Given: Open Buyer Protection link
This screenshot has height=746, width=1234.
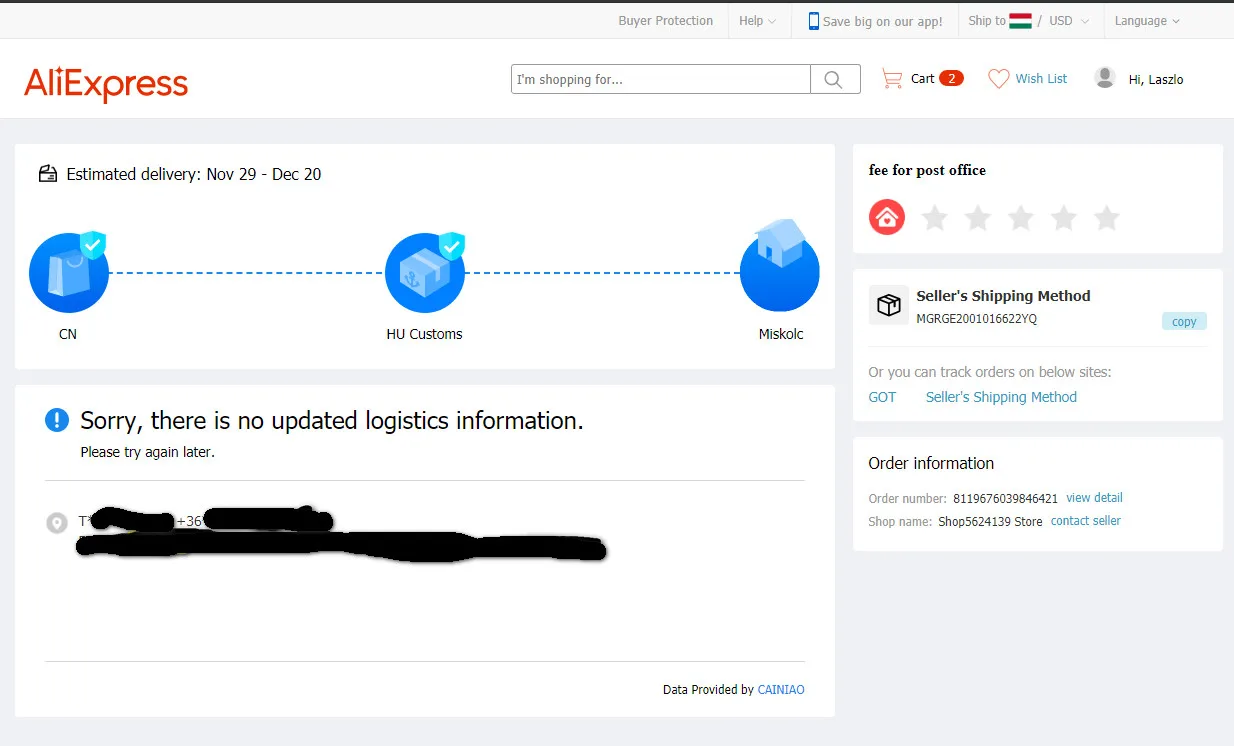Looking at the screenshot, I should (666, 21).
